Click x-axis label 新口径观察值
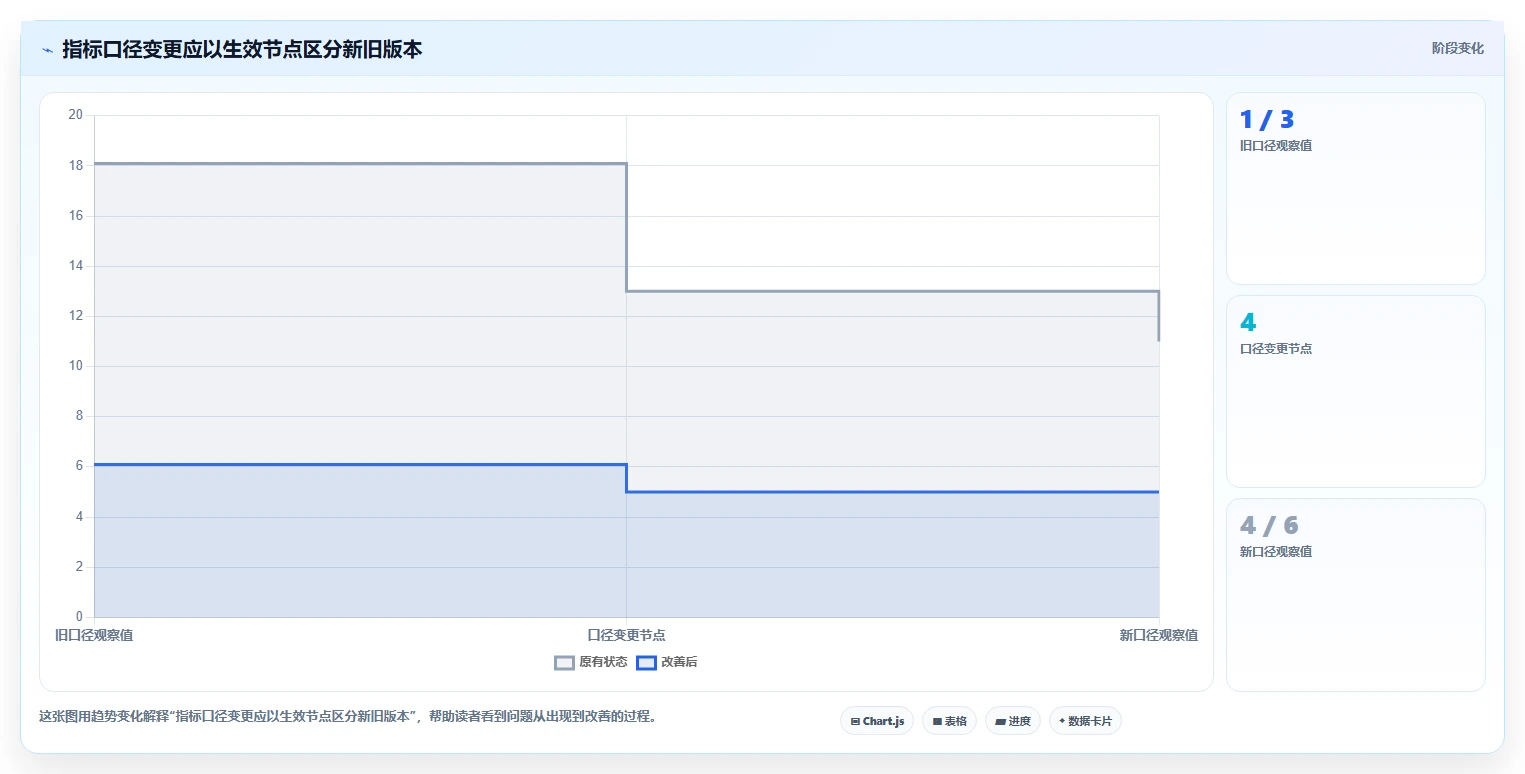The image size is (1525, 774). pos(1158,635)
